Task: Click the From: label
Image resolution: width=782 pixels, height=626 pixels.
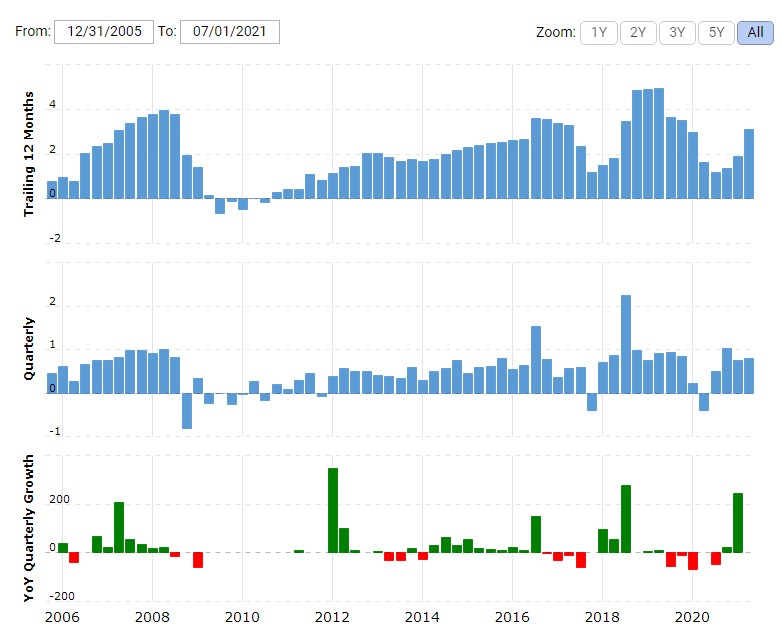Action: 33,31
